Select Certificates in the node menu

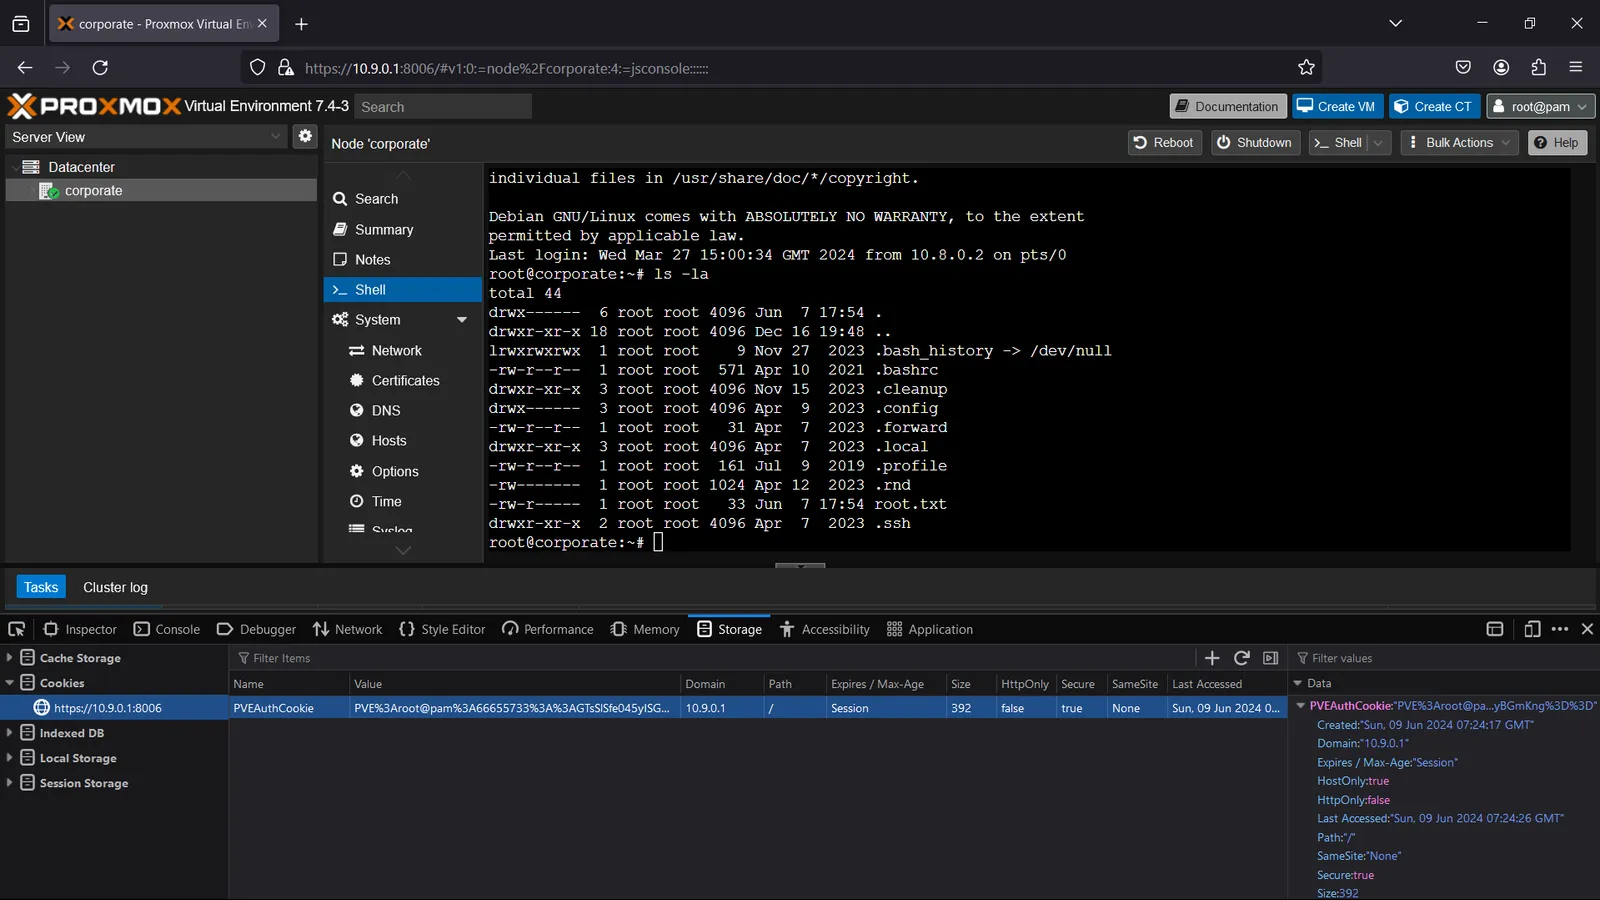coord(403,380)
